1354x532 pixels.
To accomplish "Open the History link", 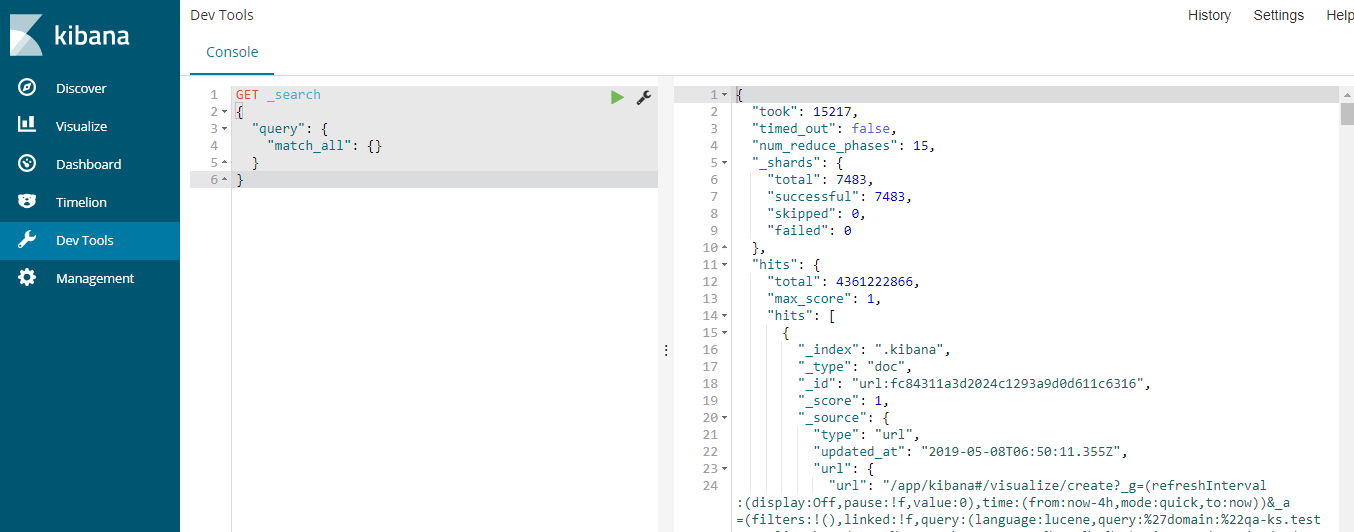I will 1209,15.
